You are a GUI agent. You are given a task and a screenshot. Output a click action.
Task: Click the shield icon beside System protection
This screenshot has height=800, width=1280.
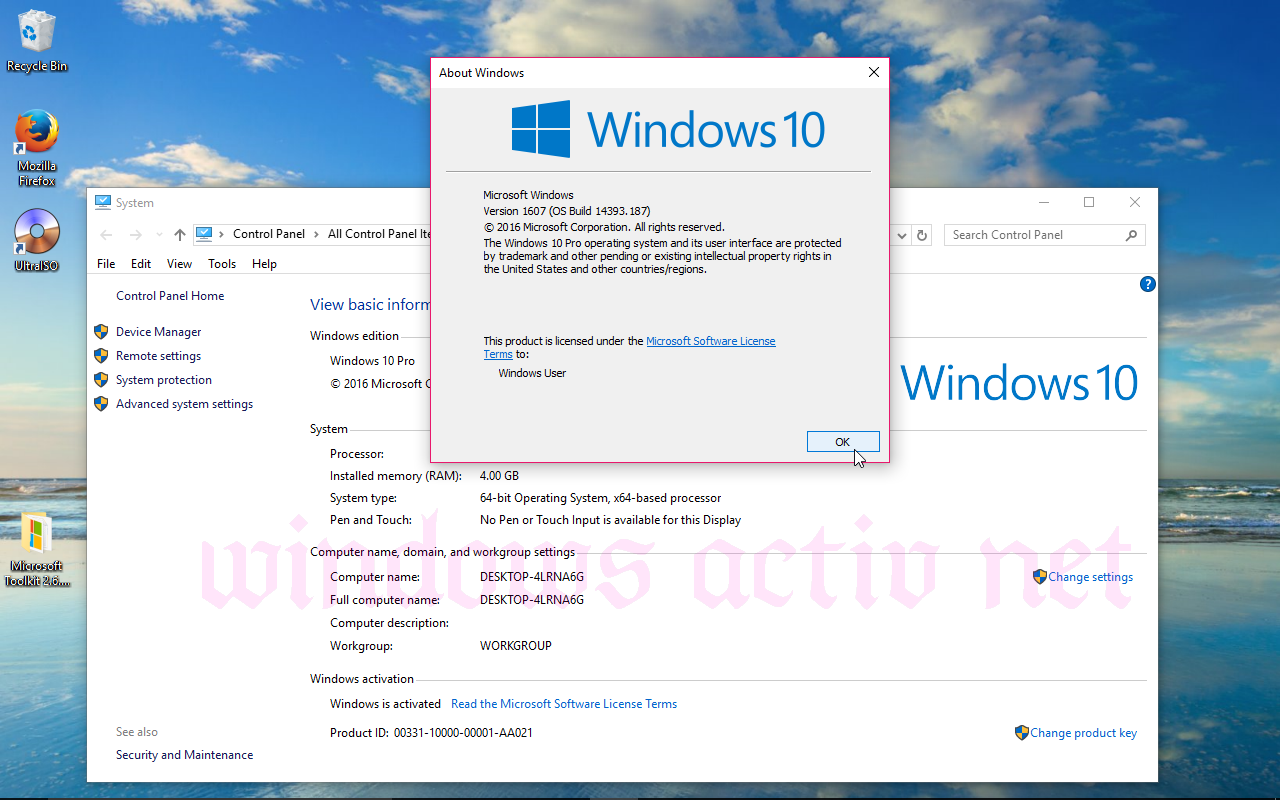tap(101, 379)
